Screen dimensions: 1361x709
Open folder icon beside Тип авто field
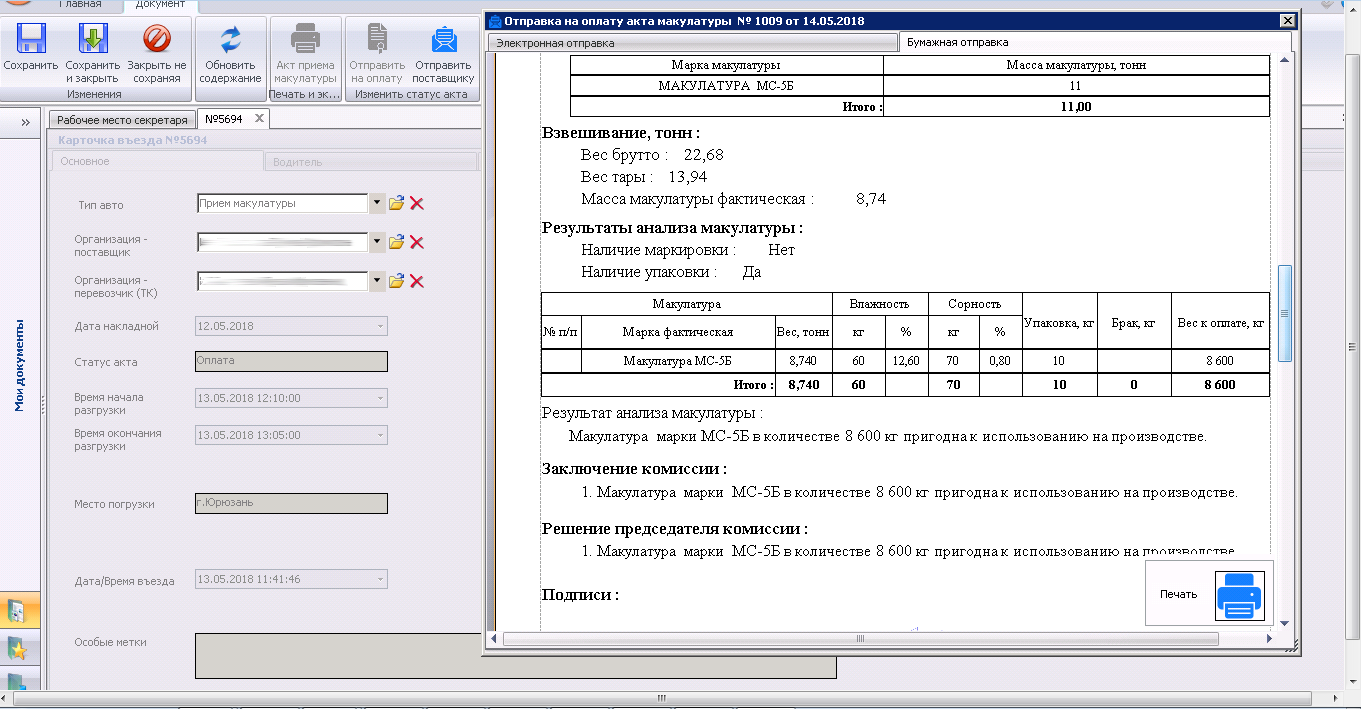point(396,203)
